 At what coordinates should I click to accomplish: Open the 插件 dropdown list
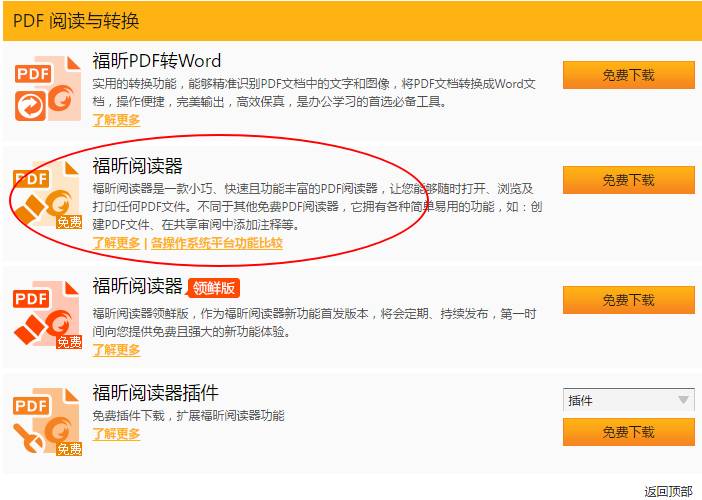[x=629, y=400]
